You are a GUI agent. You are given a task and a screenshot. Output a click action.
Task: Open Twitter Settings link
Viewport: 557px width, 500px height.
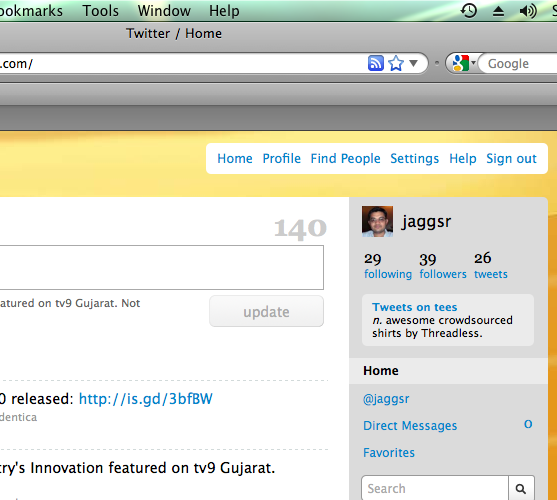coord(415,158)
